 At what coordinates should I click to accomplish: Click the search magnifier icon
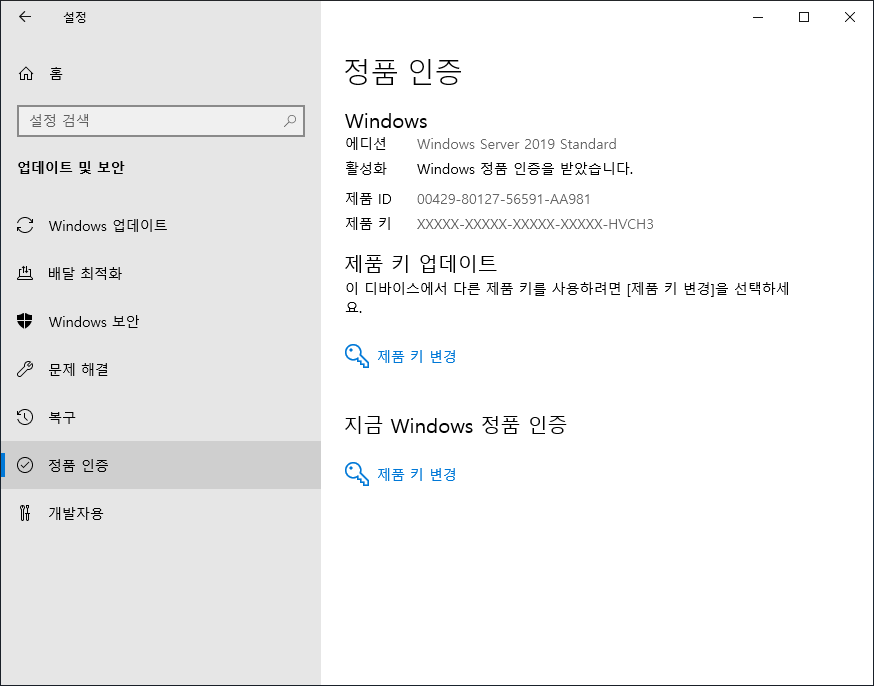[290, 120]
